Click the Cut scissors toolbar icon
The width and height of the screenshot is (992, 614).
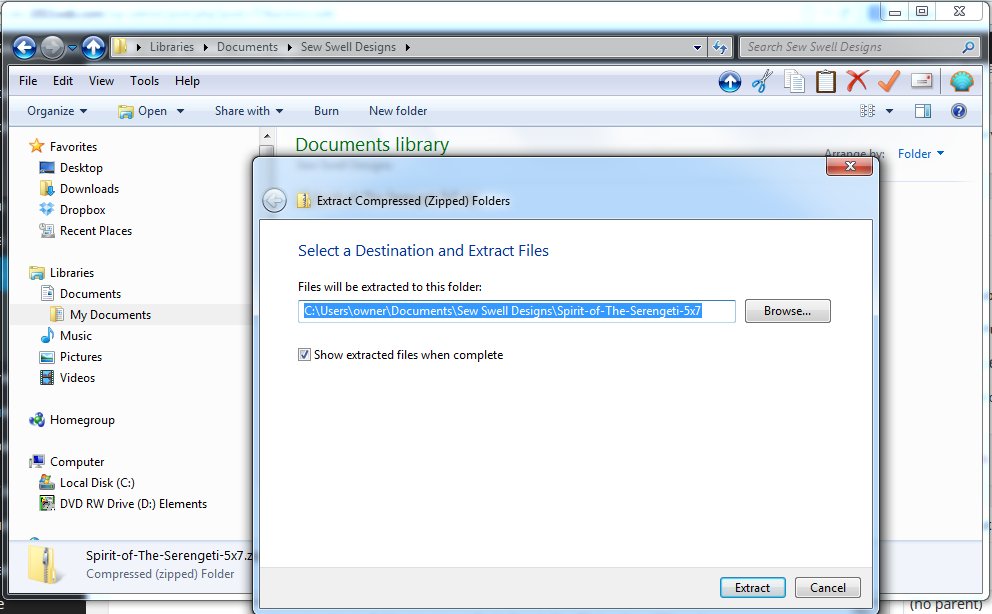(x=762, y=82)
